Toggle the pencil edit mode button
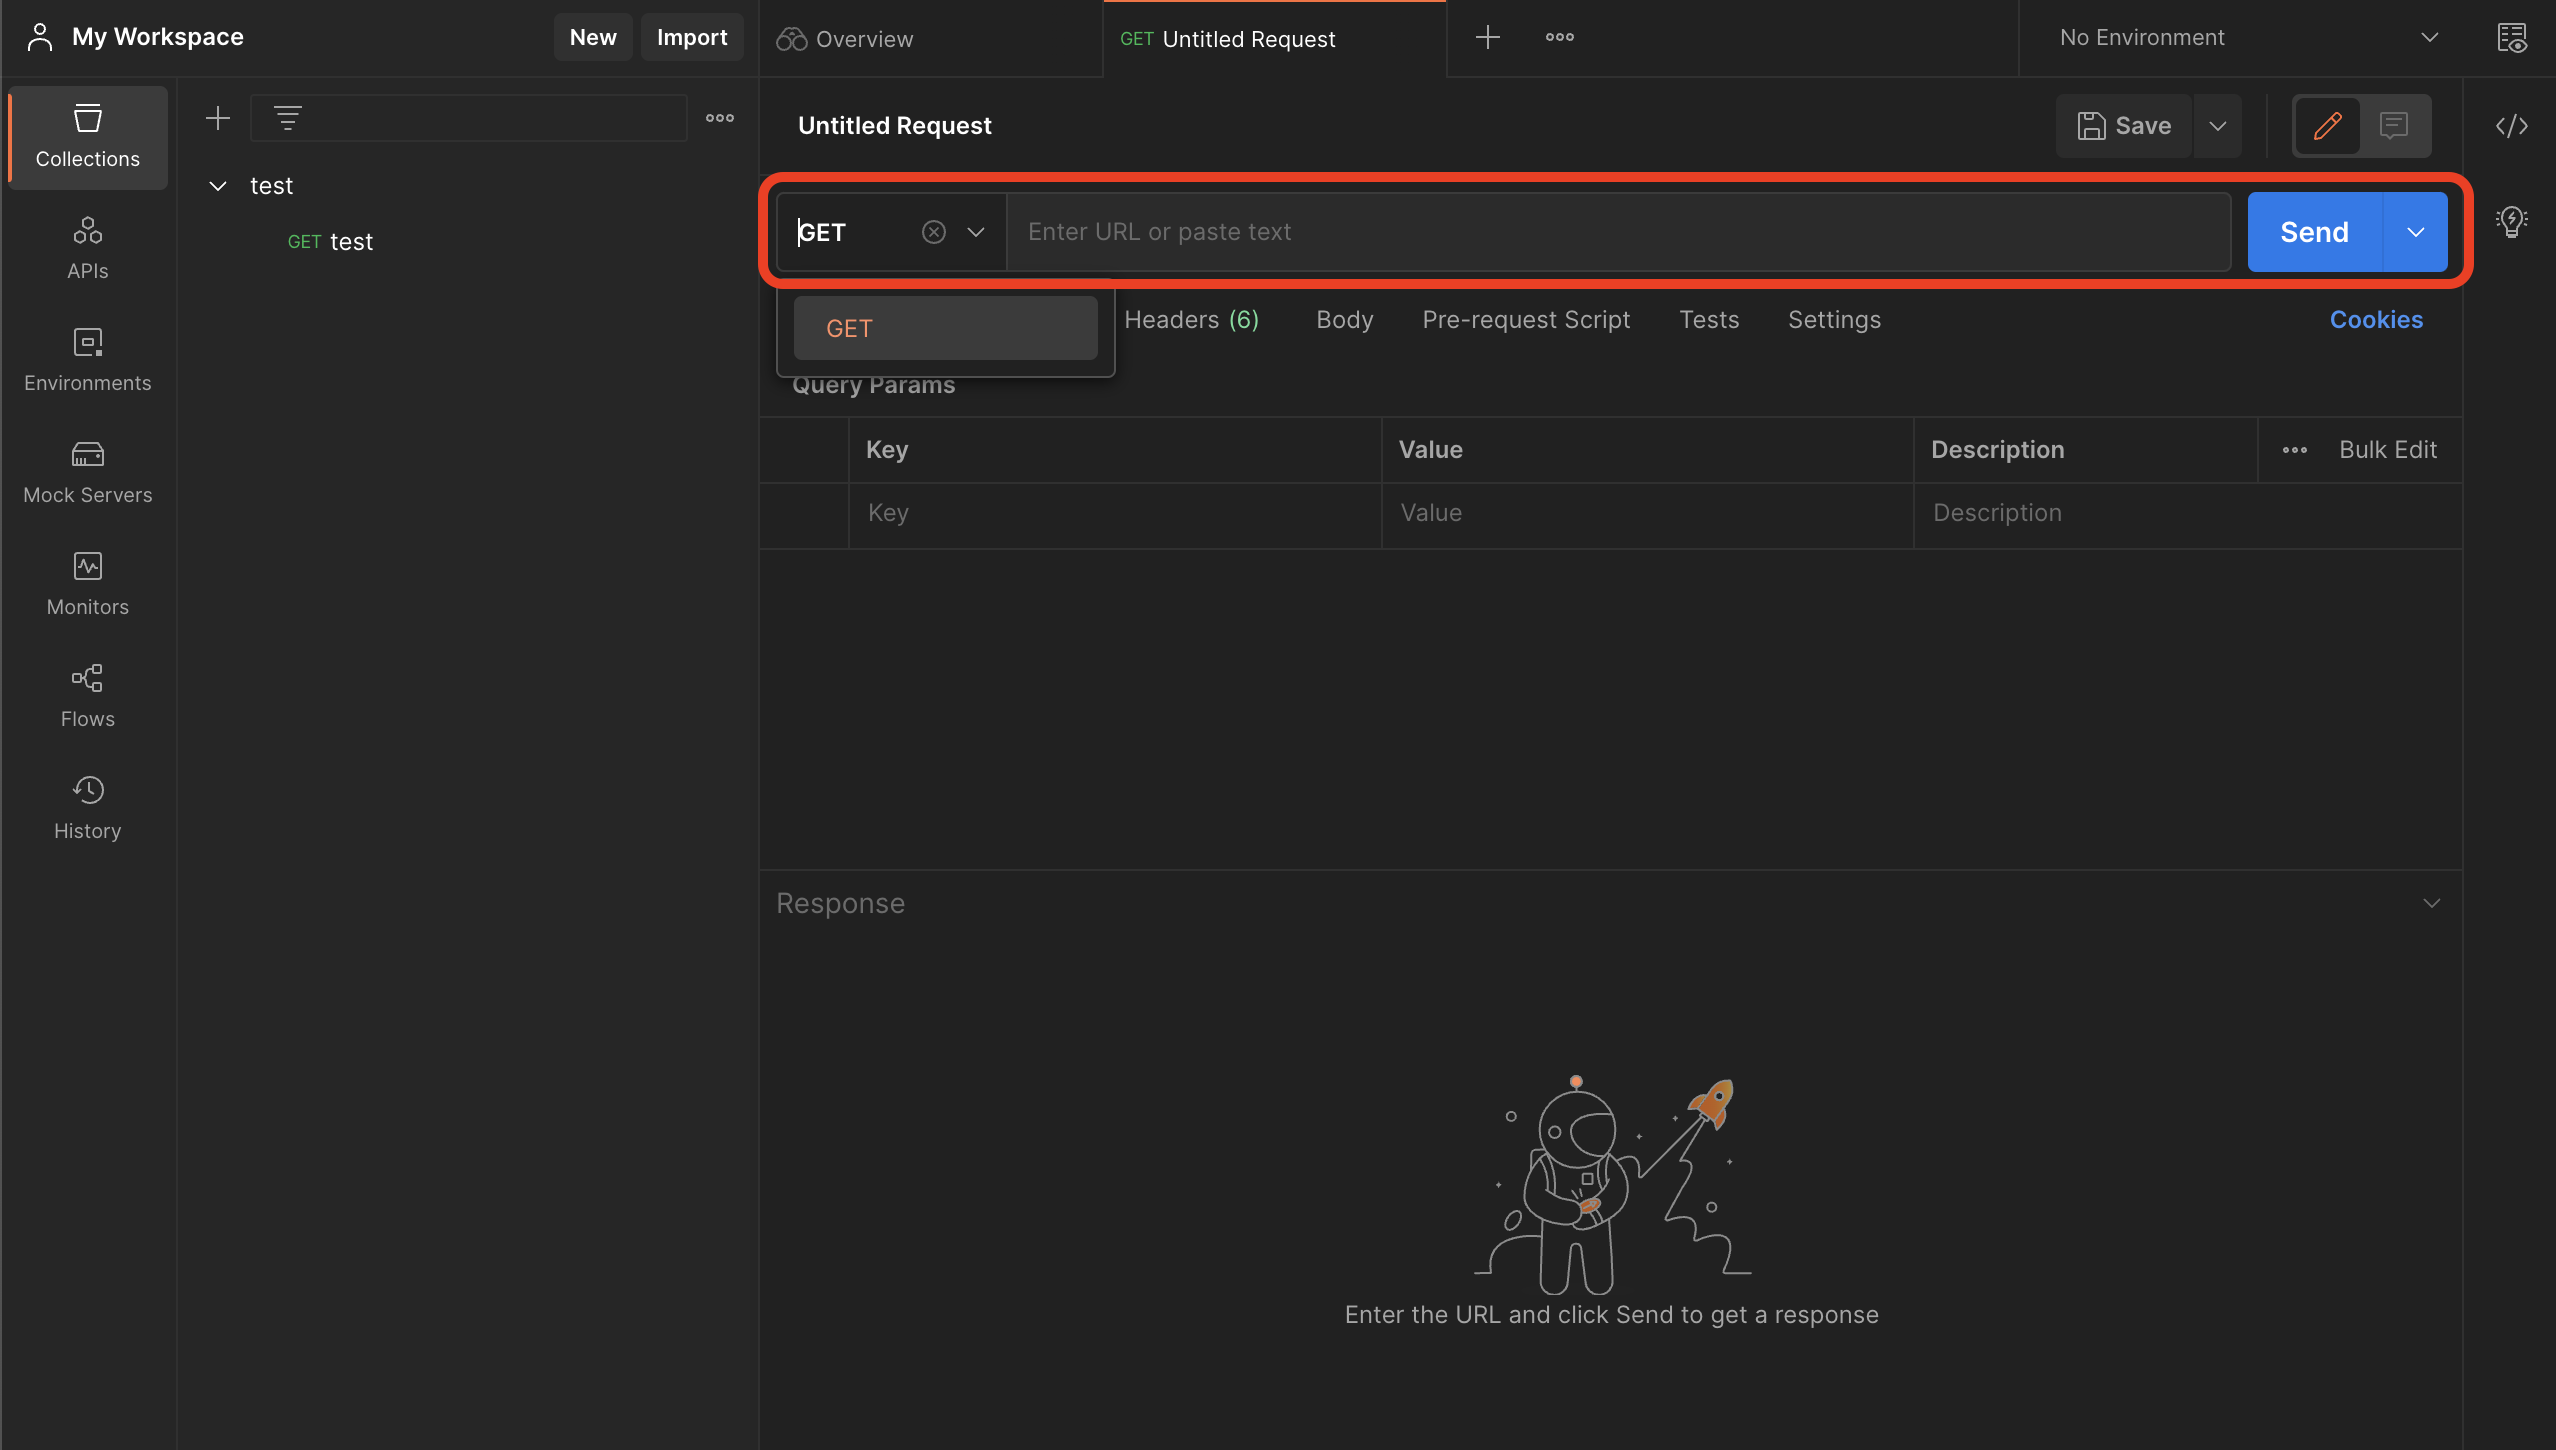 click(x=2327, y=126)
